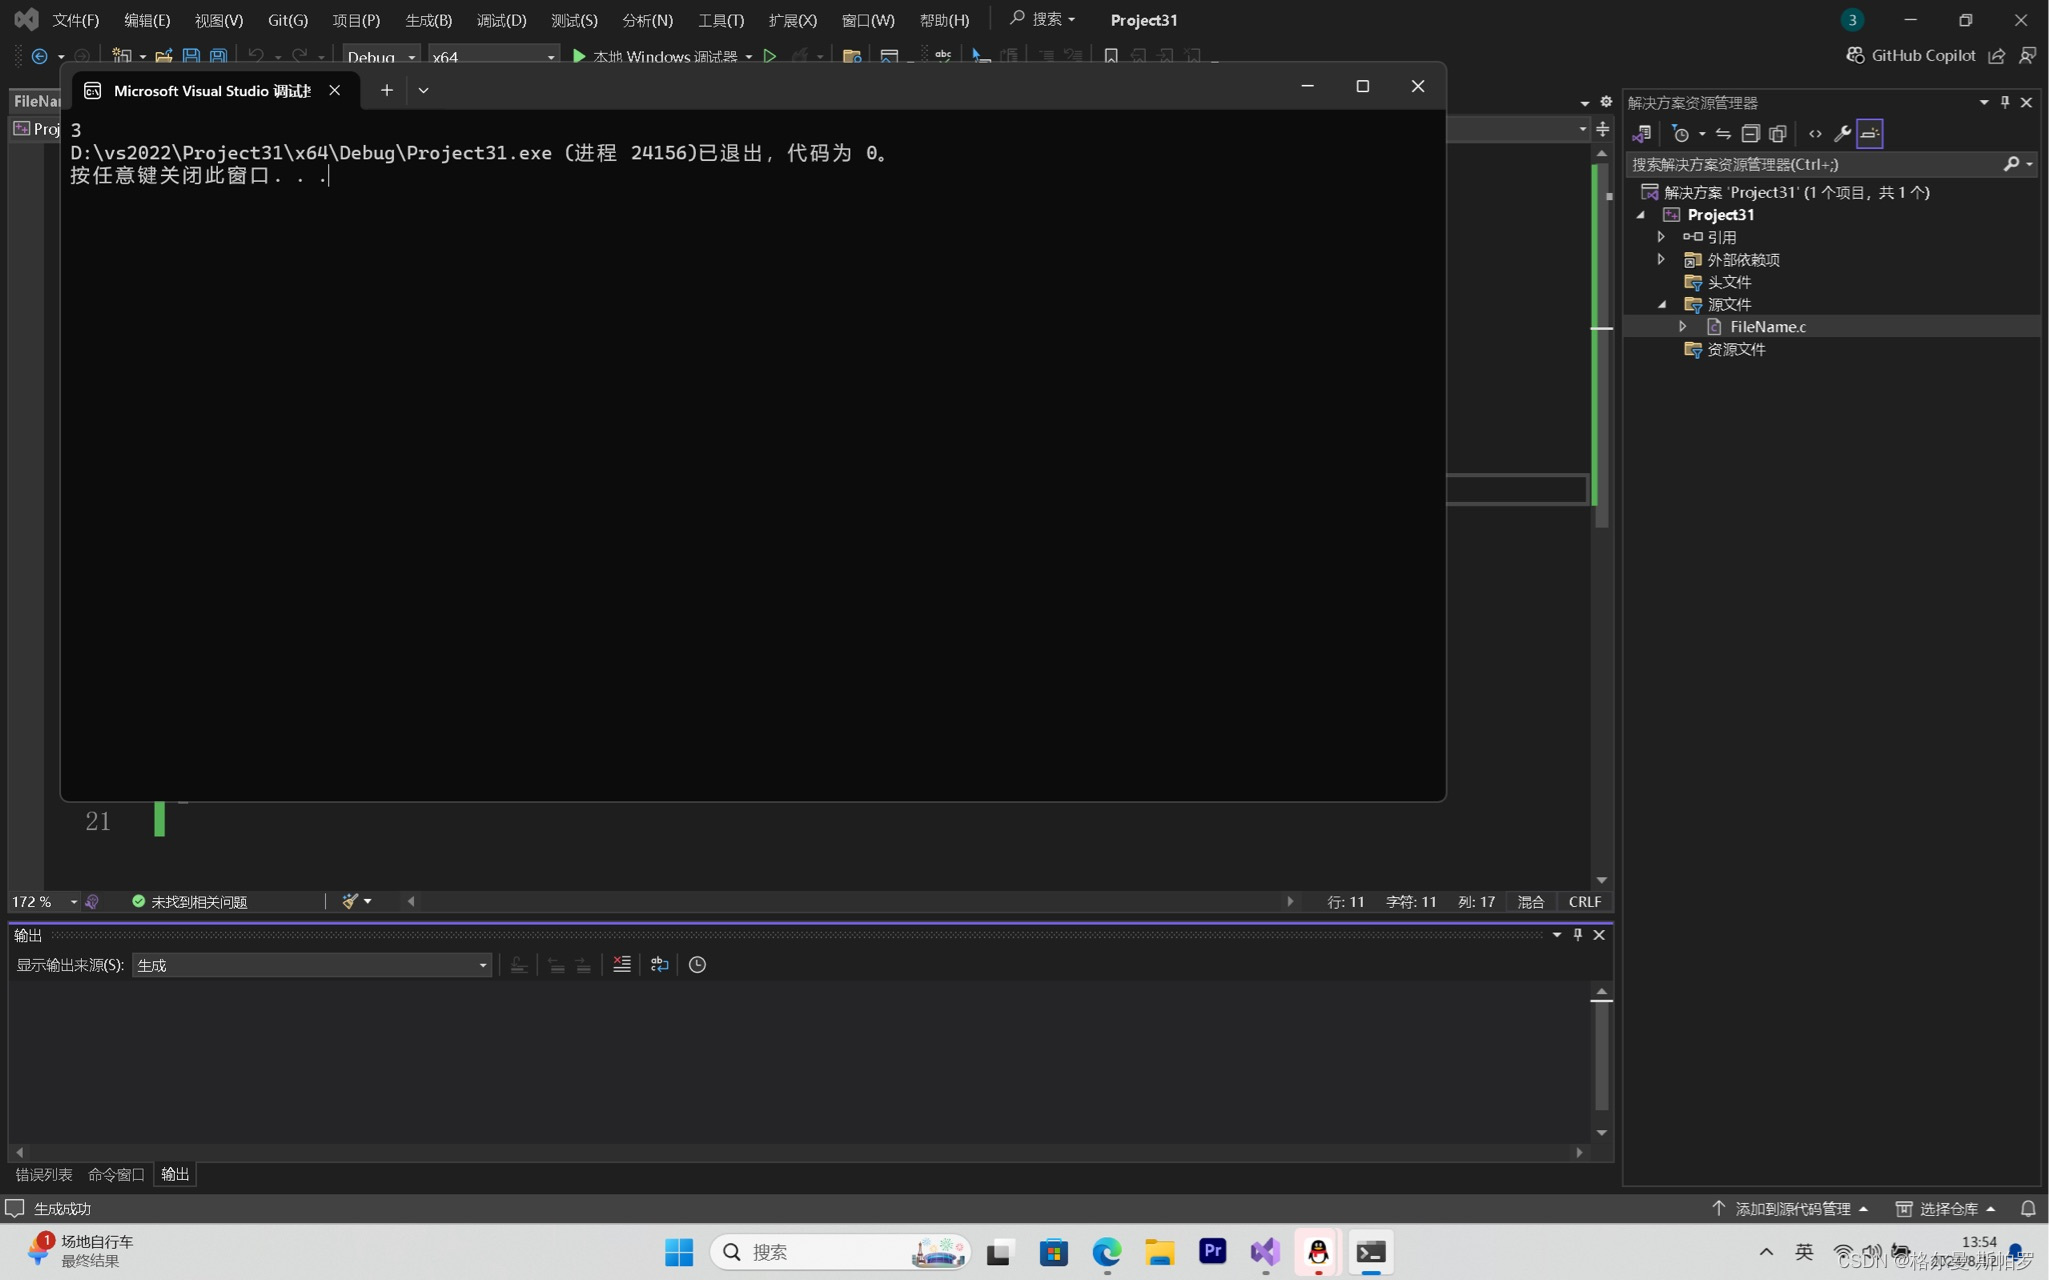Select the 输出 tab at bottom
2049x1280 pixels.
click(x=175, y=1174)
